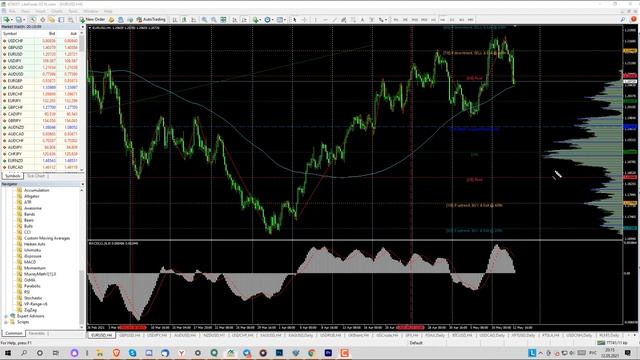
Task: Set timeframe to M15
Action: [x=415, y=19]
